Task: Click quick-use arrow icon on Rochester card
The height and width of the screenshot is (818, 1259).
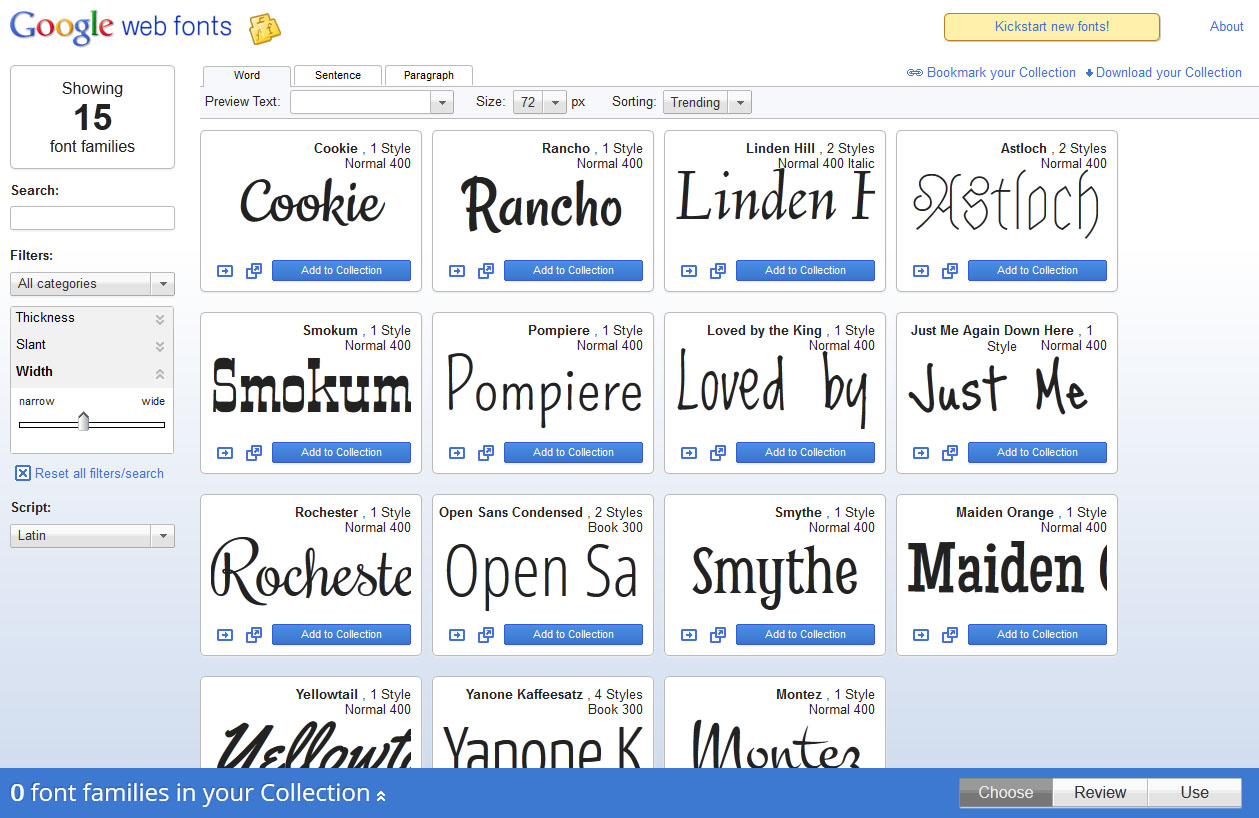Action: (225, 635)
